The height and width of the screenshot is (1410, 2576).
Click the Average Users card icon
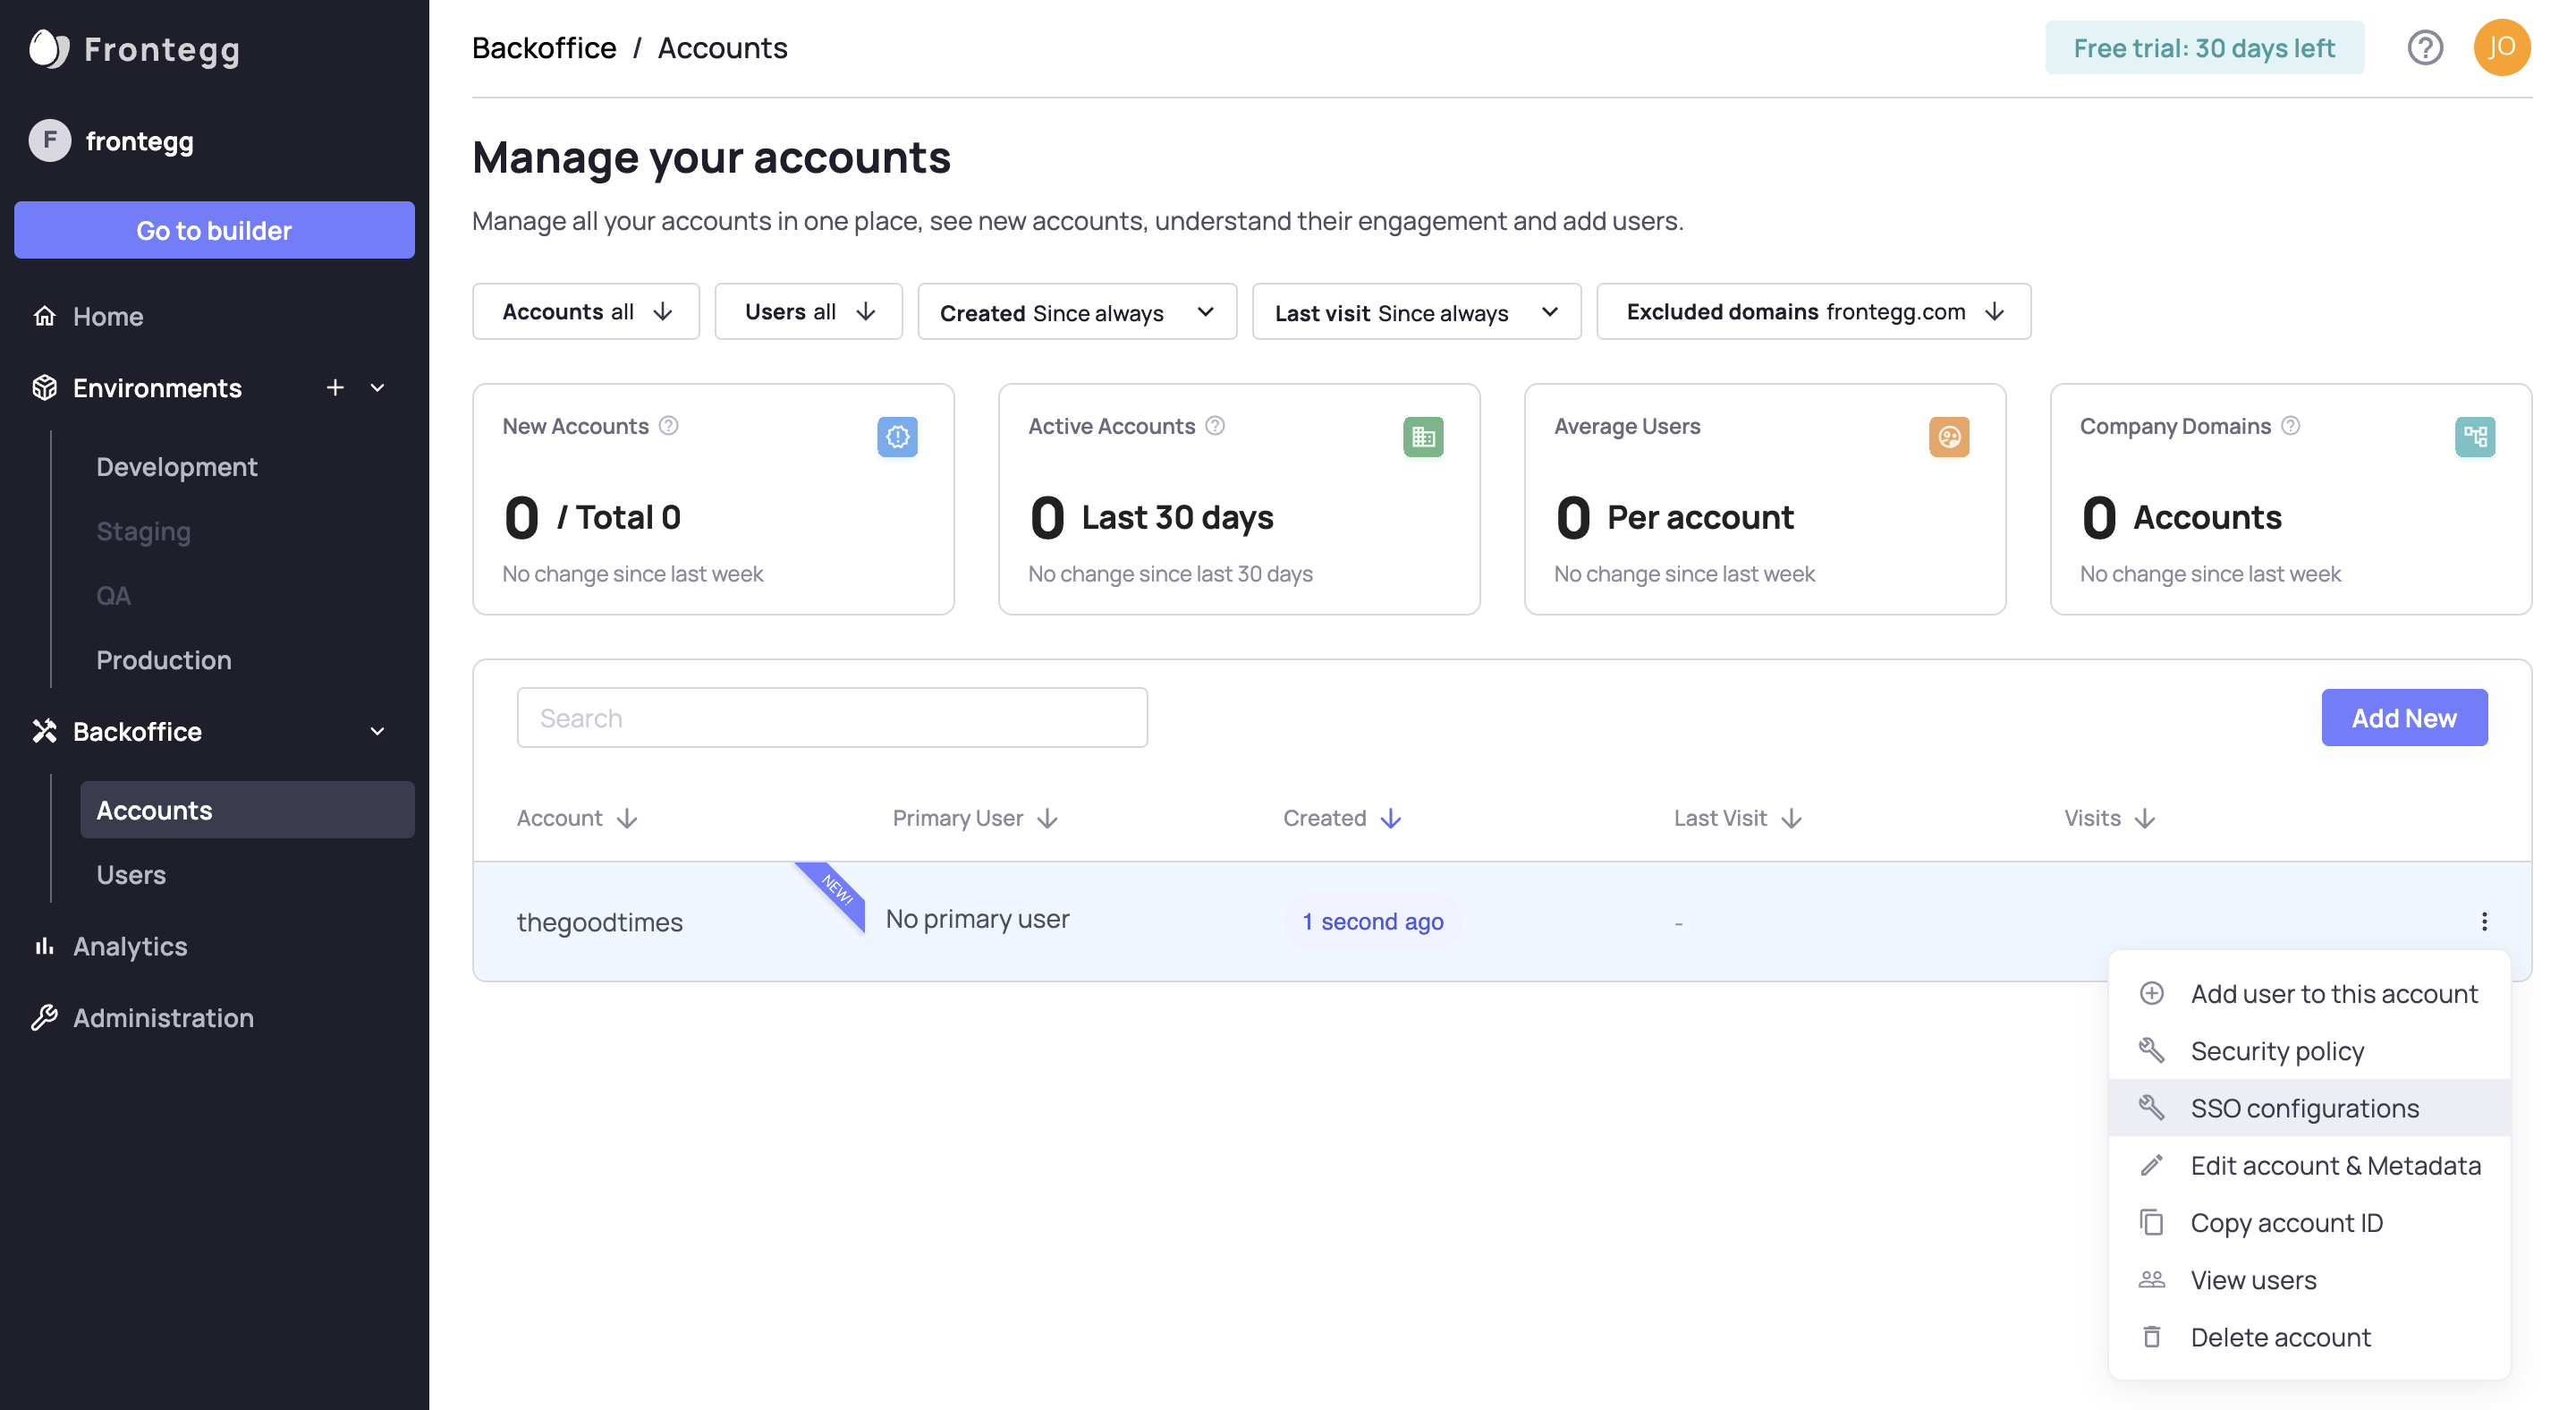[1948, 436]
